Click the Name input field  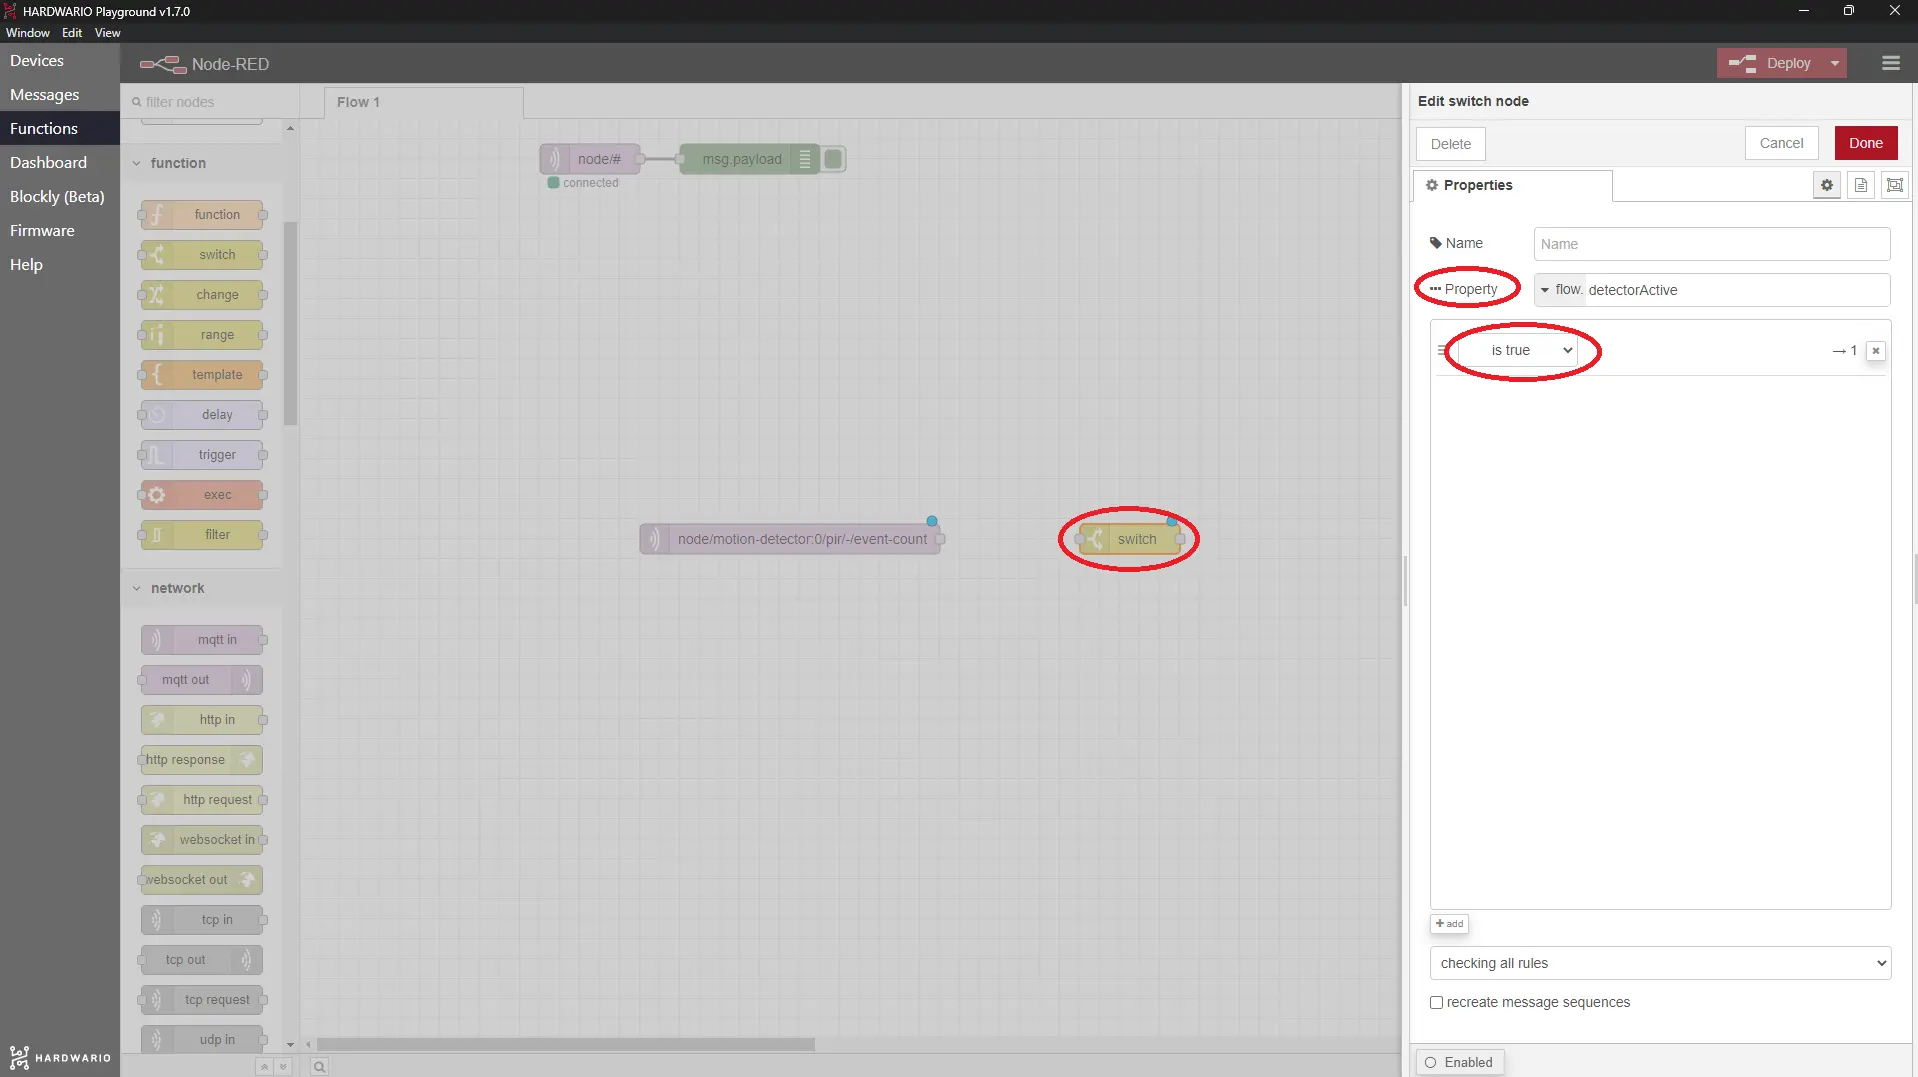tap(1711, 244)
